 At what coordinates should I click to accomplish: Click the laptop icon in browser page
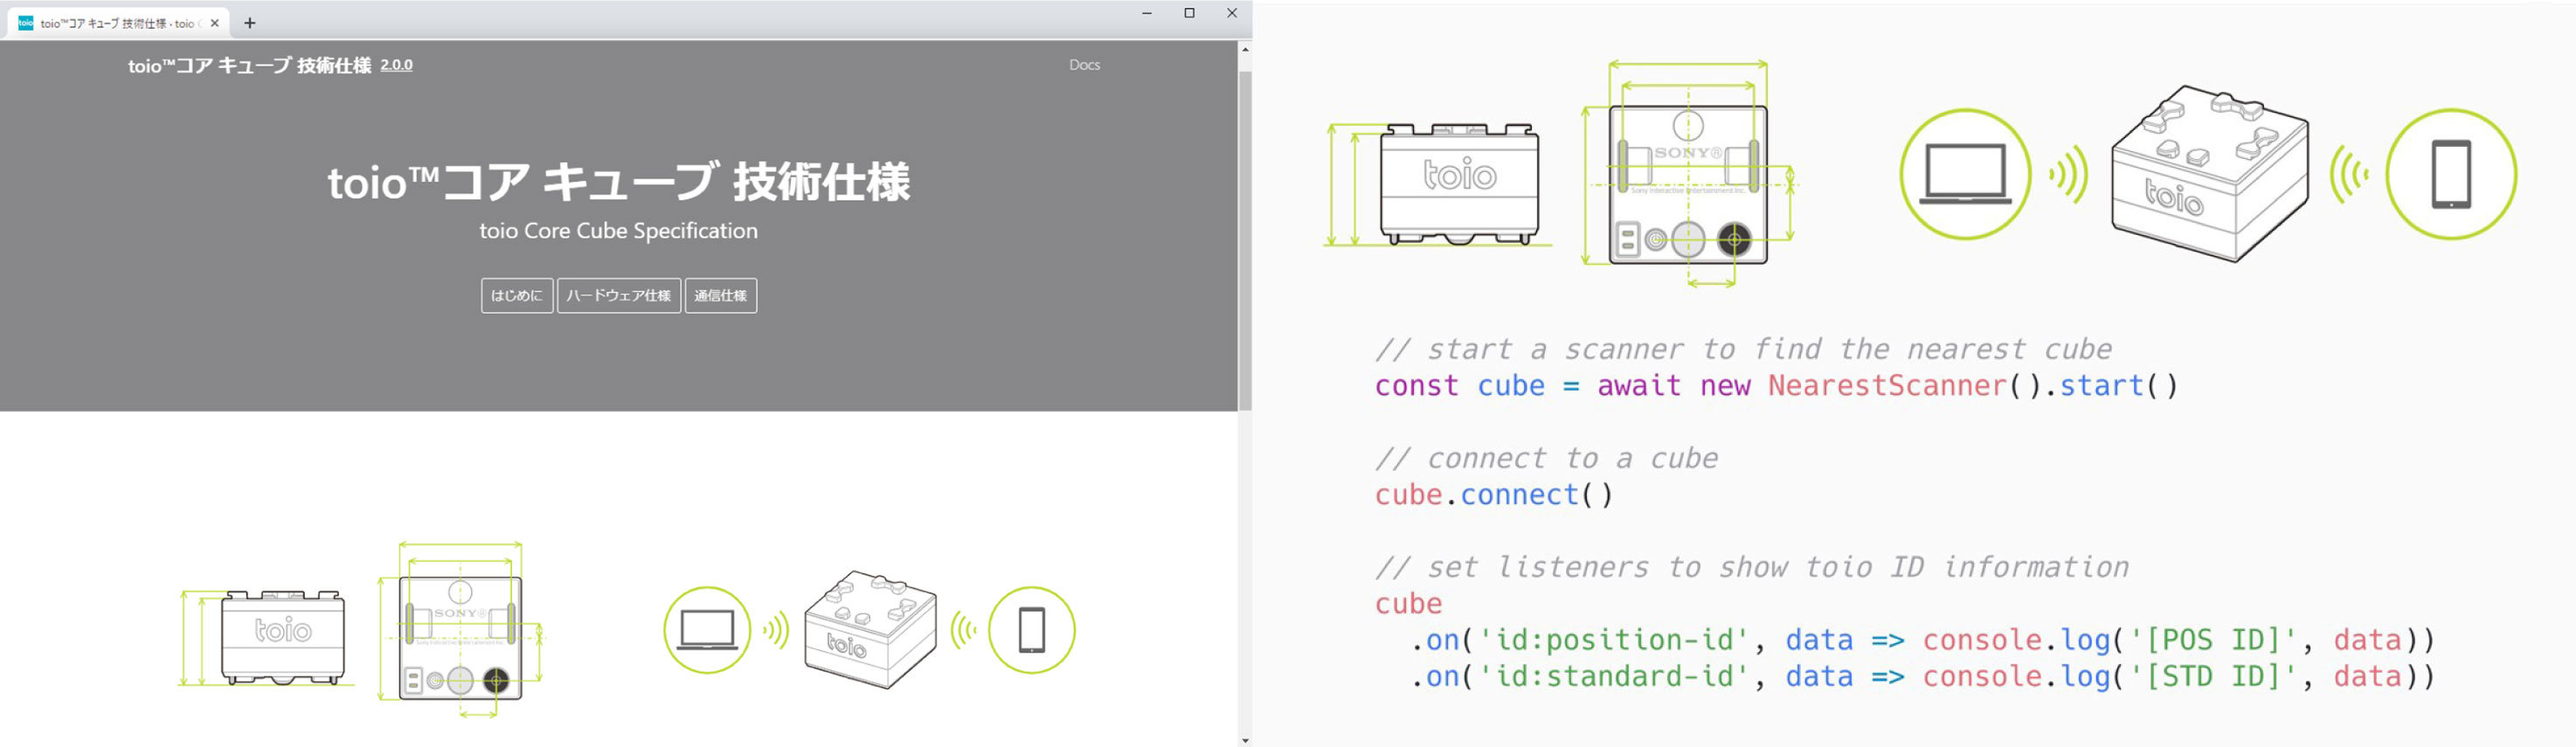707,630
